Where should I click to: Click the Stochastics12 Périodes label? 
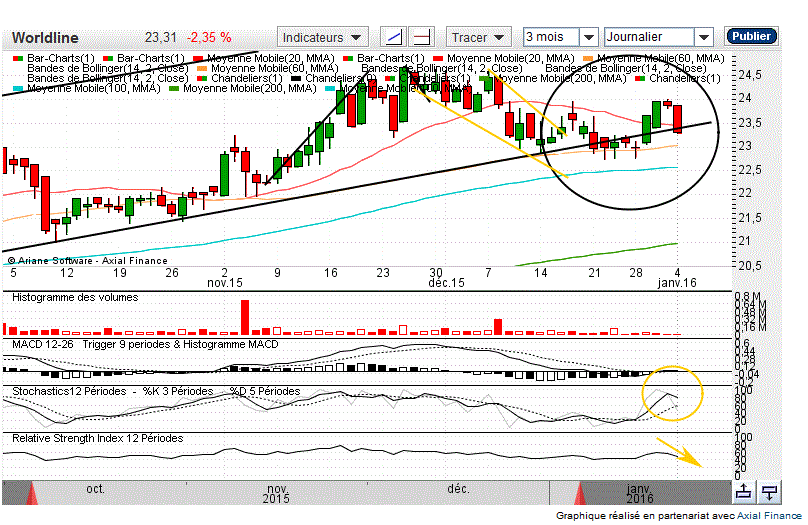69,391
